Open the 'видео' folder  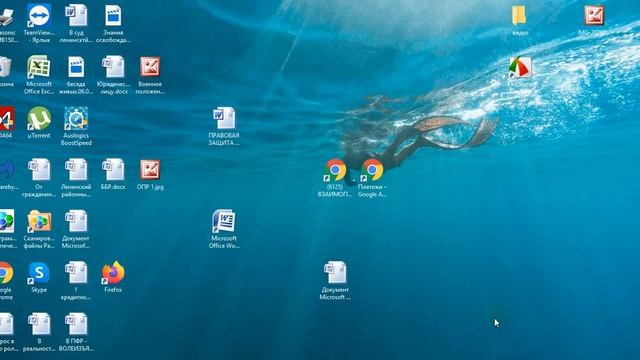coord(519,16)
